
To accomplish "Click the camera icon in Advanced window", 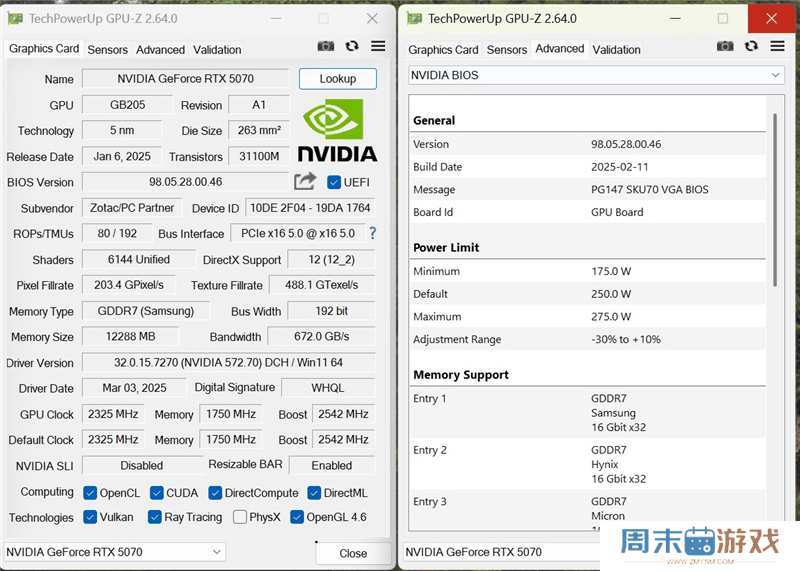I will [x=725, y=46].
